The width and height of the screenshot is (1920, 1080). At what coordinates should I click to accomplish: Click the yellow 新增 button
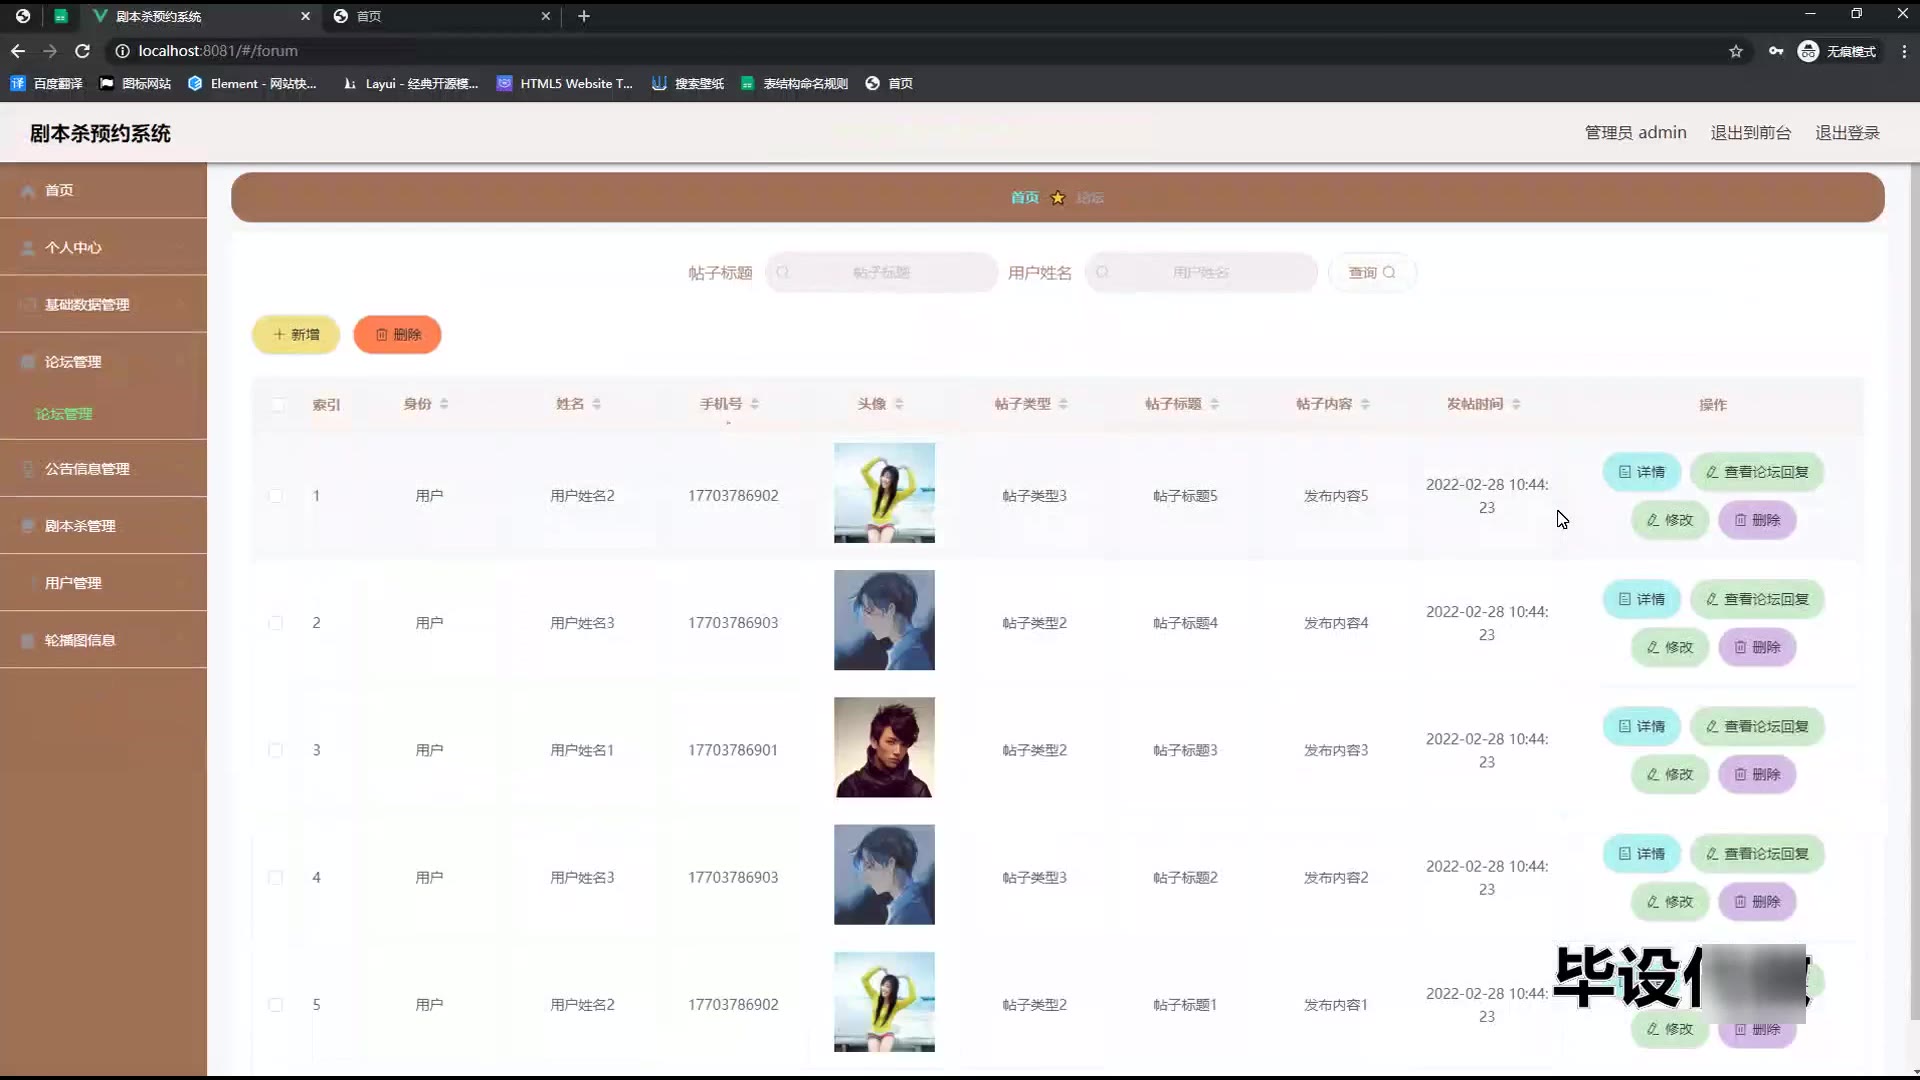(296, 335)
